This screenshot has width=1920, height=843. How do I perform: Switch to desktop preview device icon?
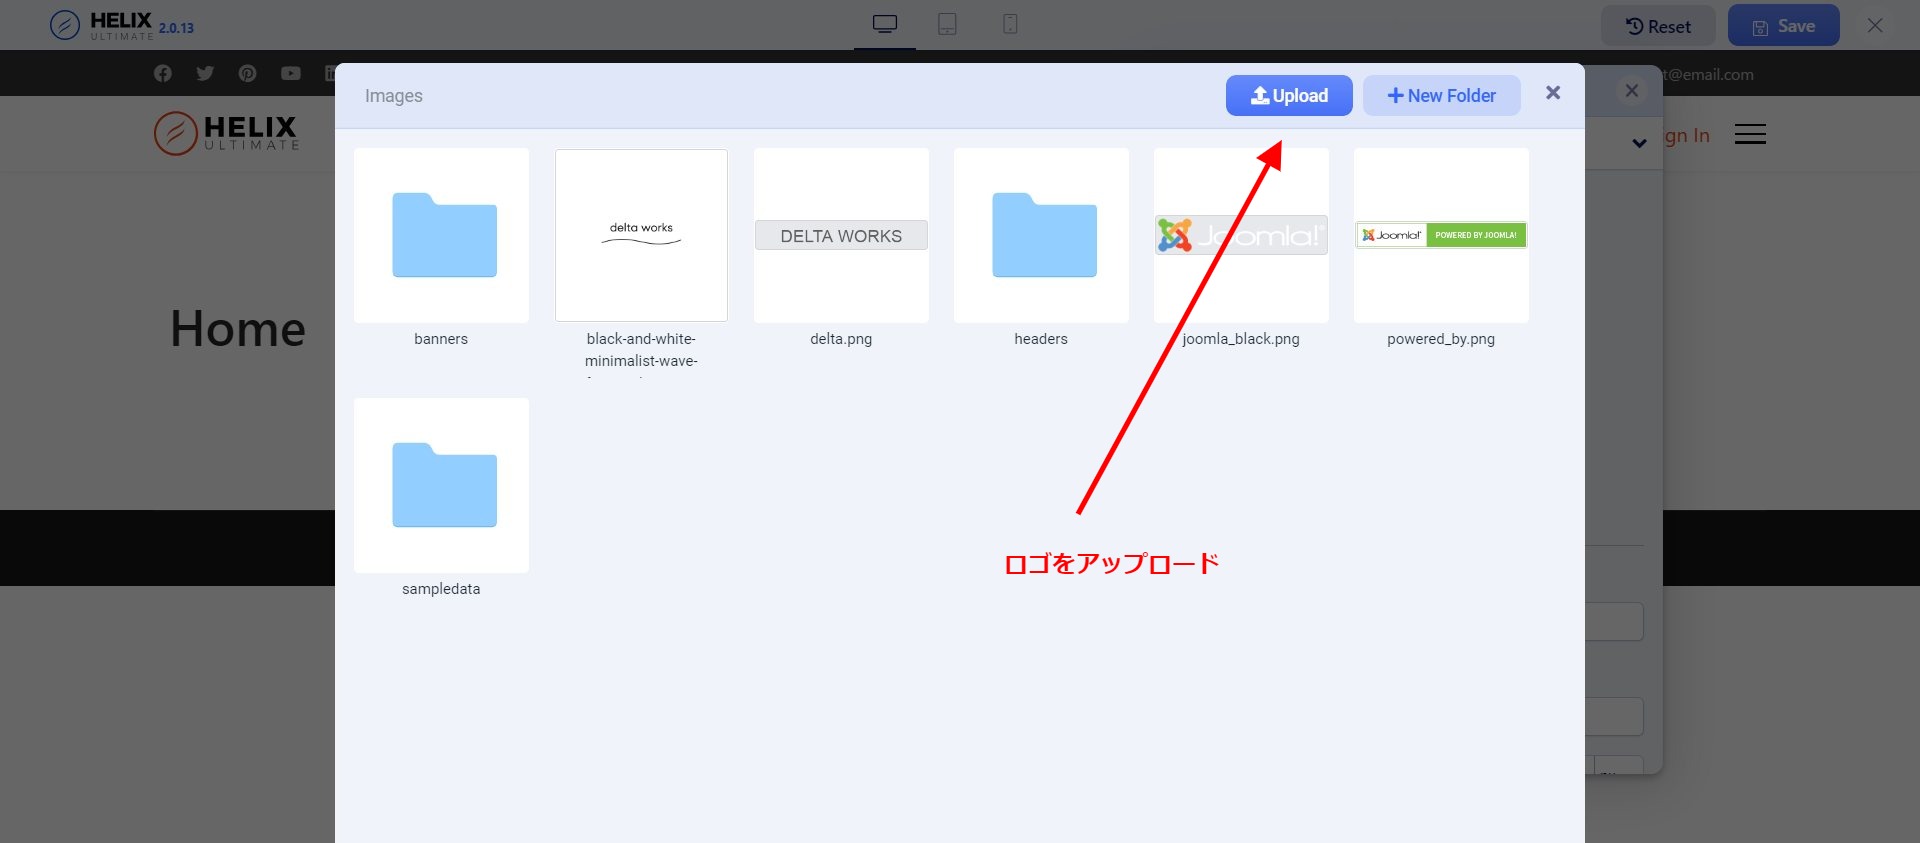pyautogui.click(x=885, y=24)
